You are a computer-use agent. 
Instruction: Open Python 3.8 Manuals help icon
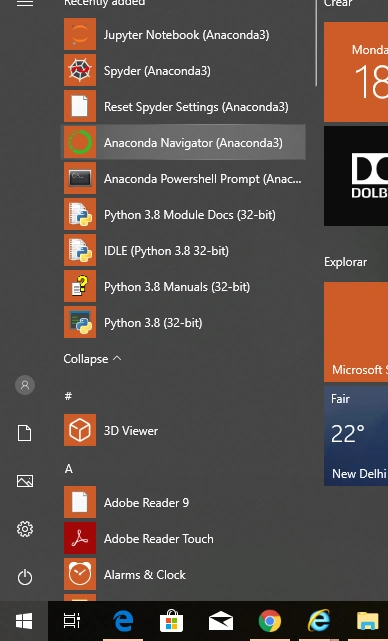pos(80,286)
